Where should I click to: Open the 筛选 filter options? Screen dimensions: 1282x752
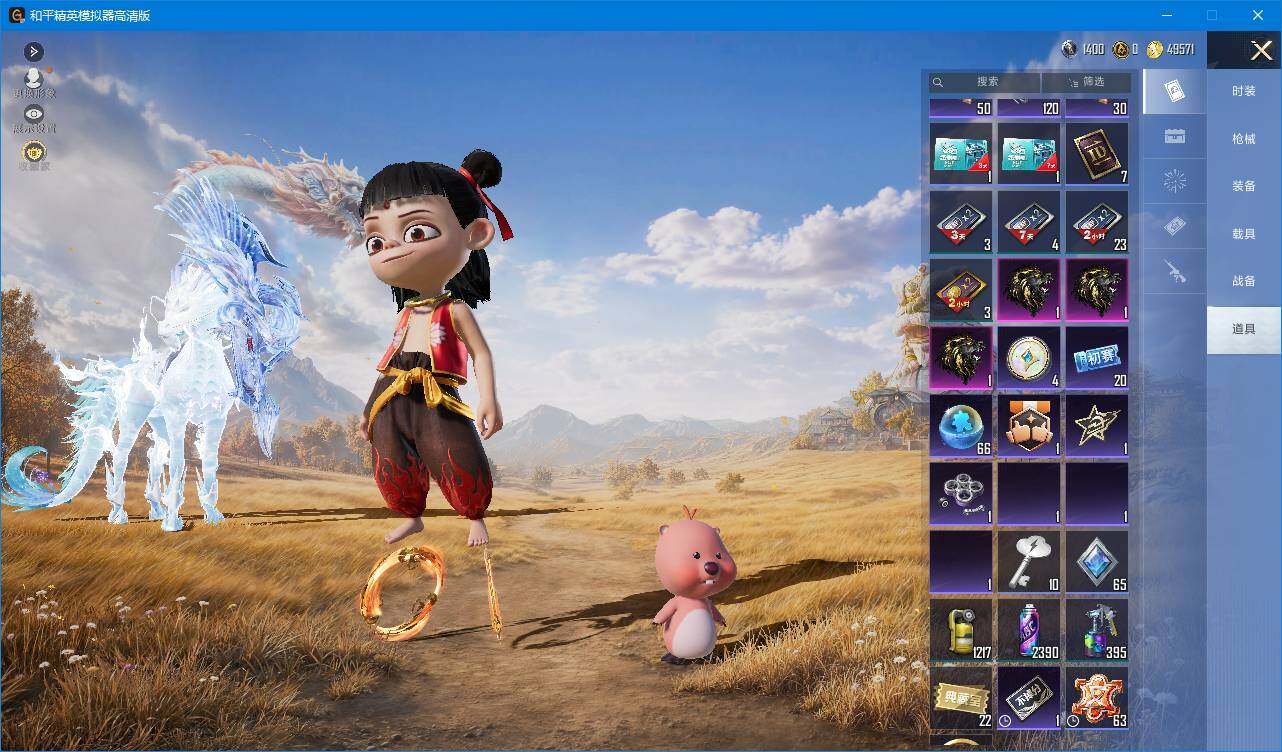1086,82
